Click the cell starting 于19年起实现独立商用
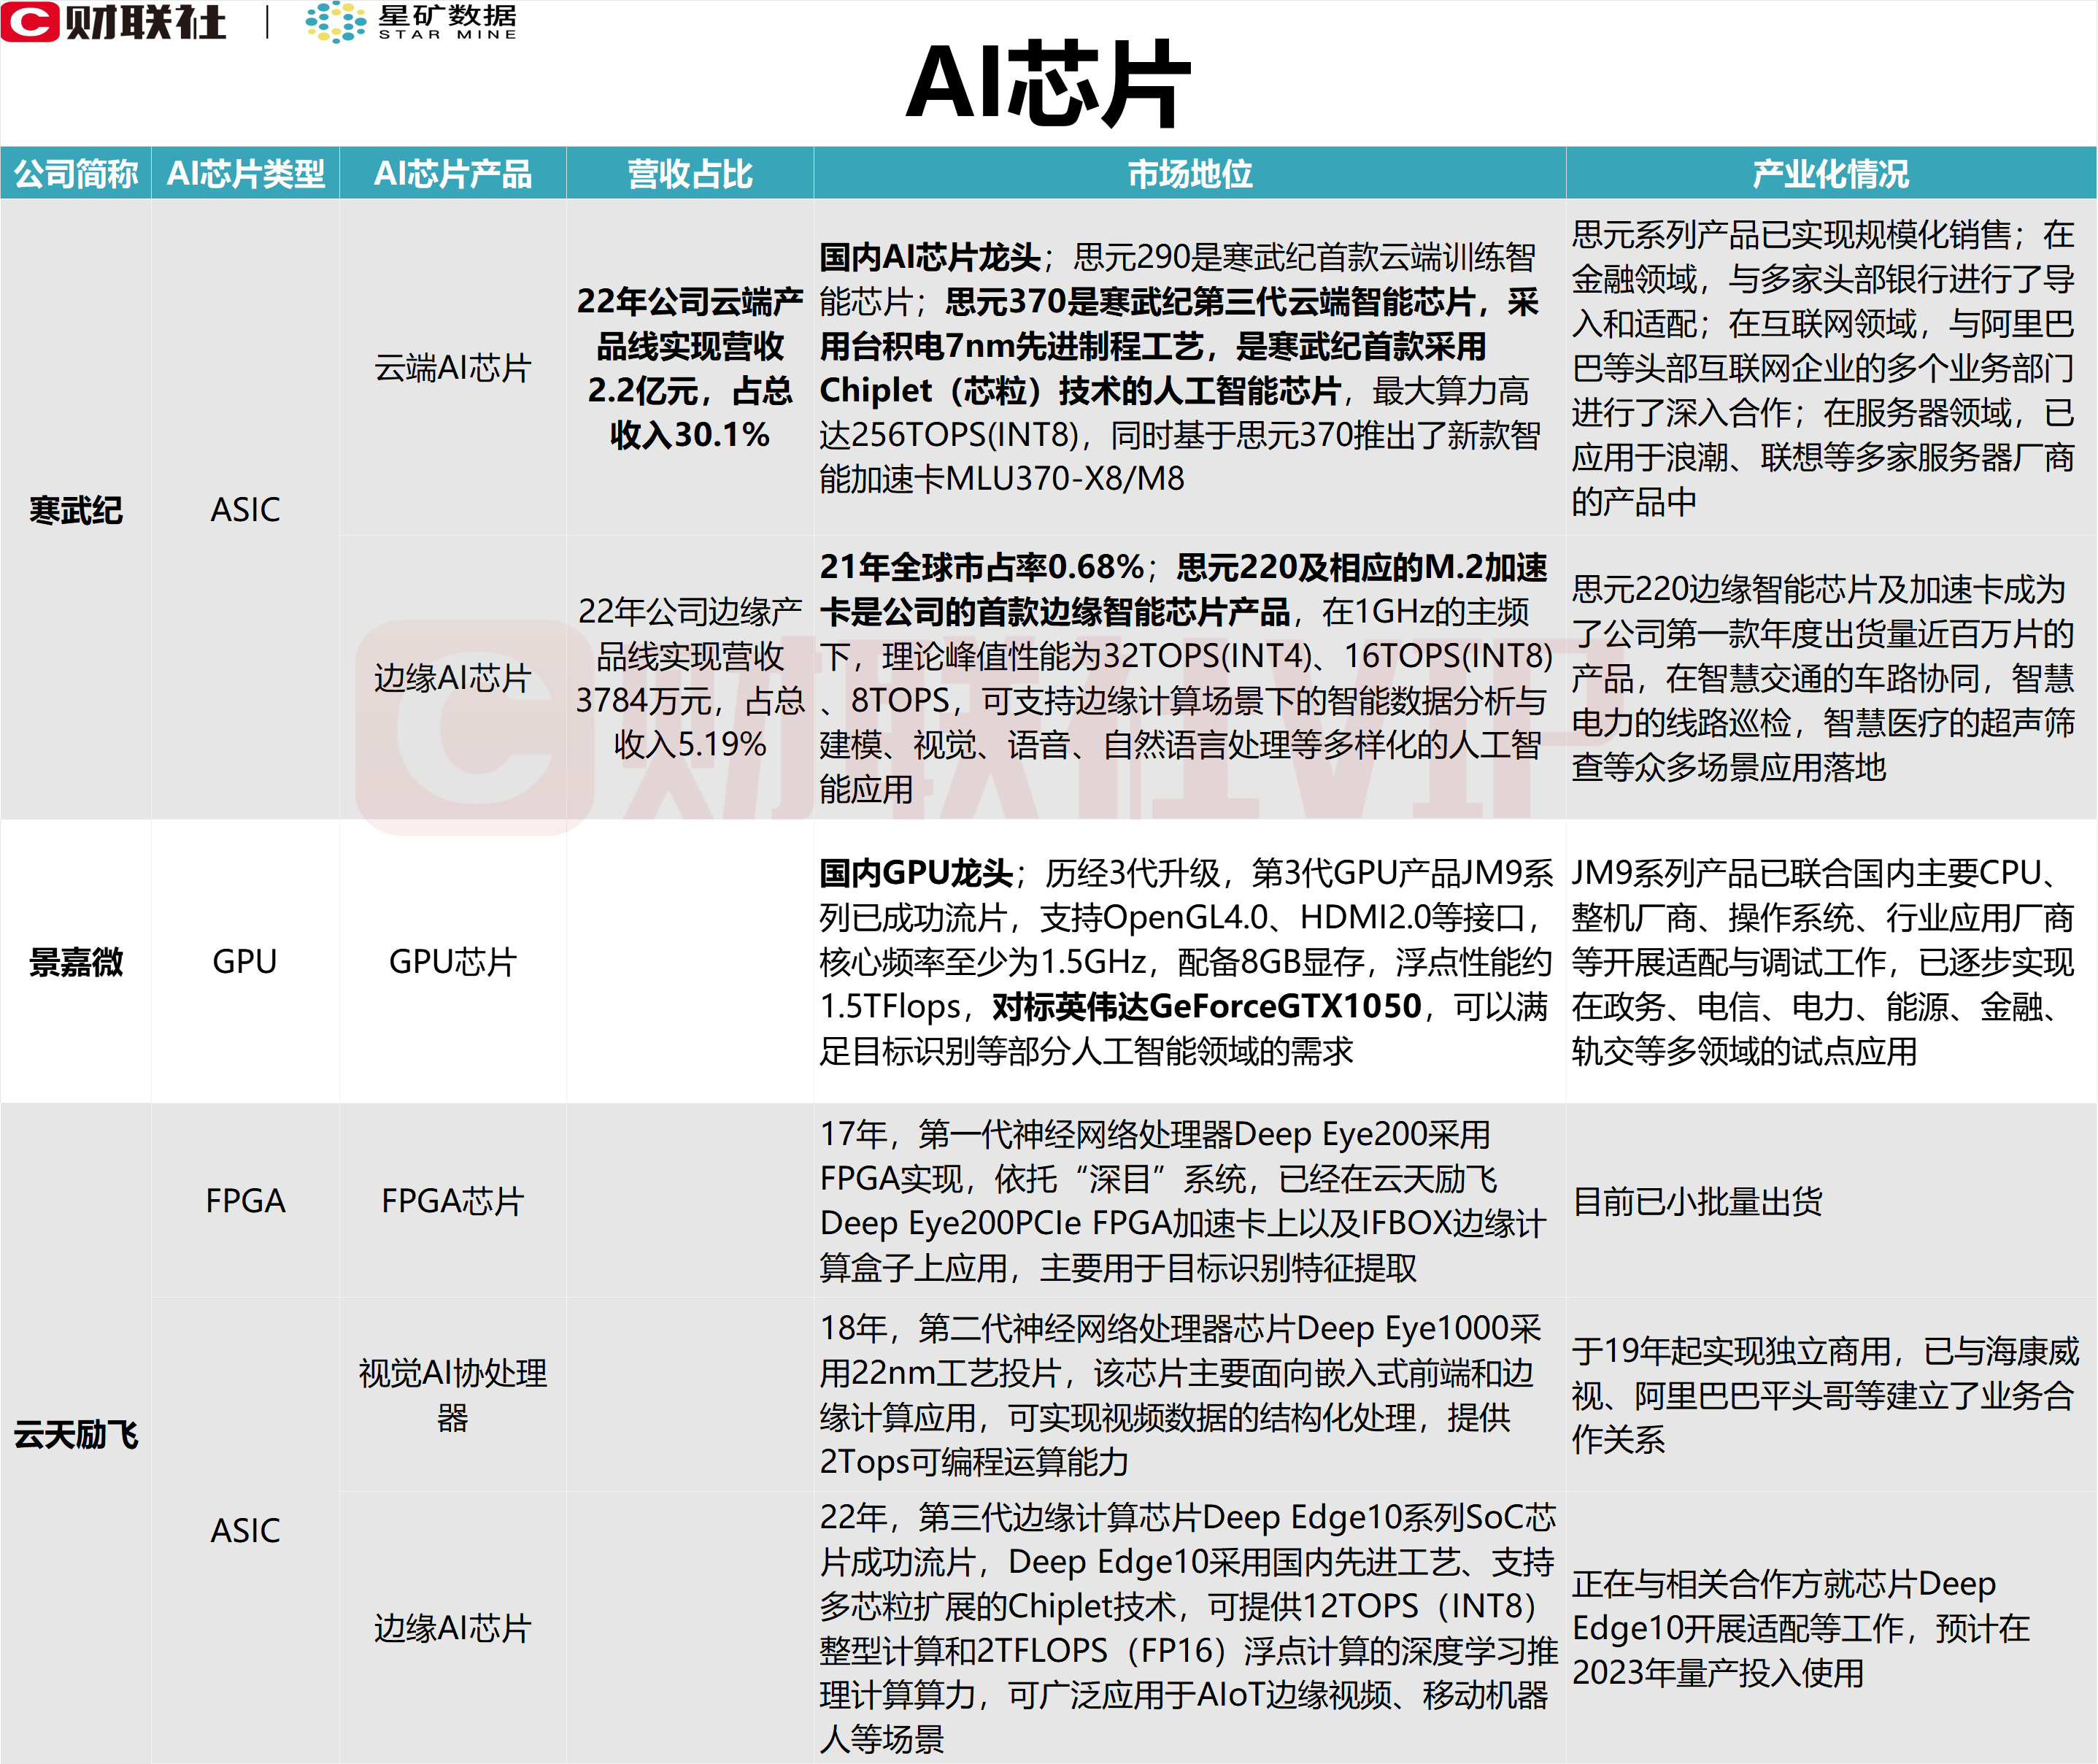 click(1831, 1395)
